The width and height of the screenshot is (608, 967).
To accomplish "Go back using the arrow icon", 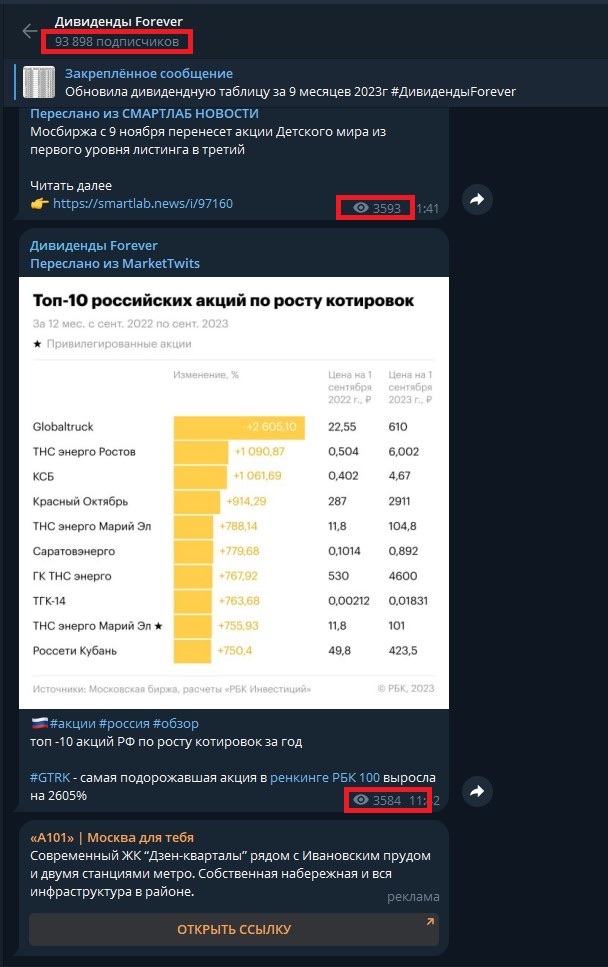I will pos(29,31).
